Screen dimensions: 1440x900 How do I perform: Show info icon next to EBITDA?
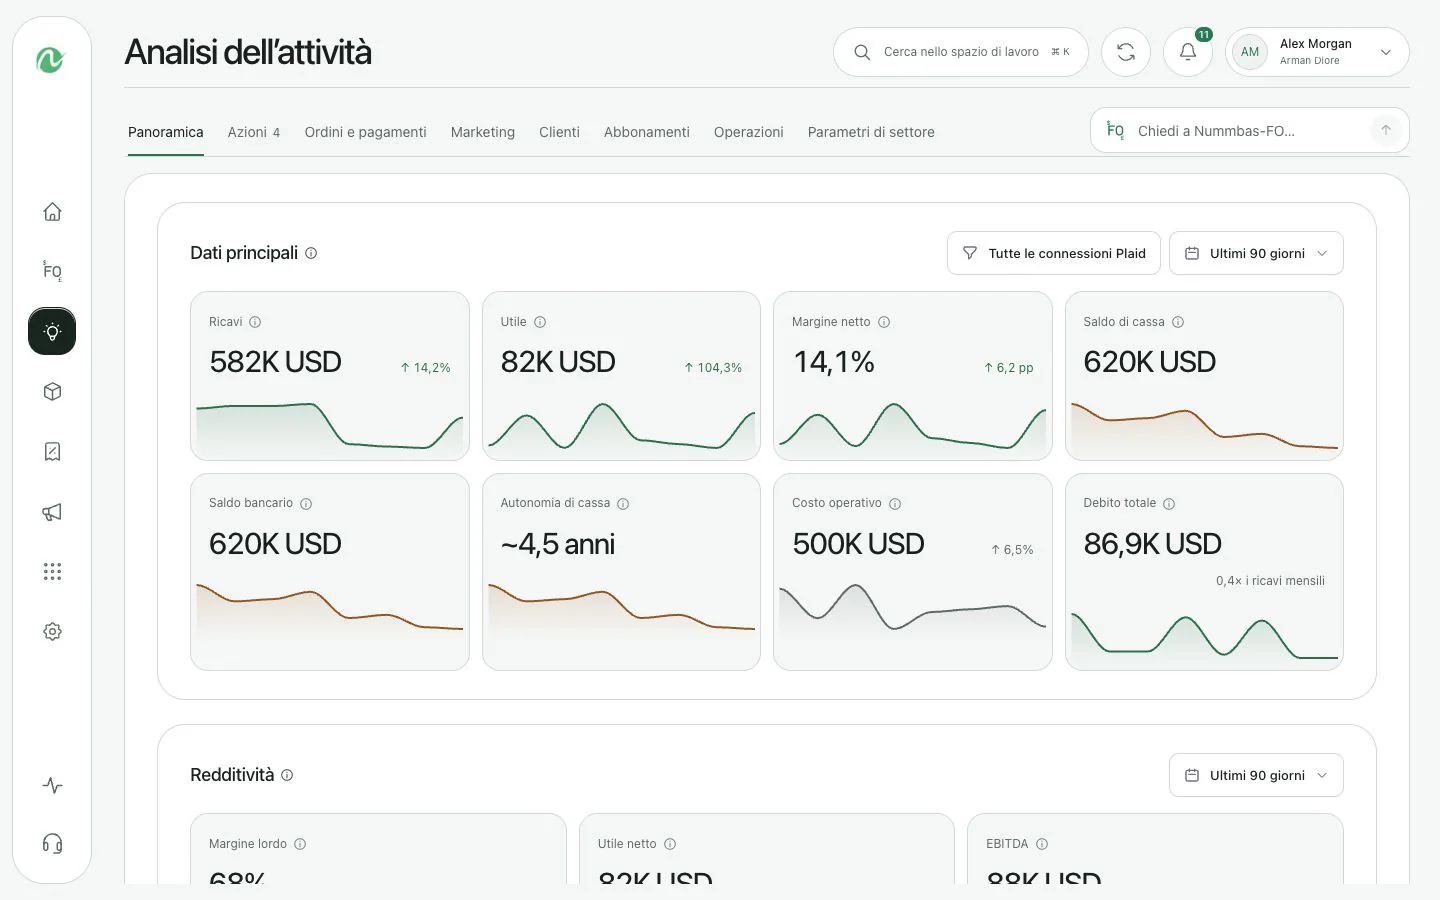[x=1042, y=844]
